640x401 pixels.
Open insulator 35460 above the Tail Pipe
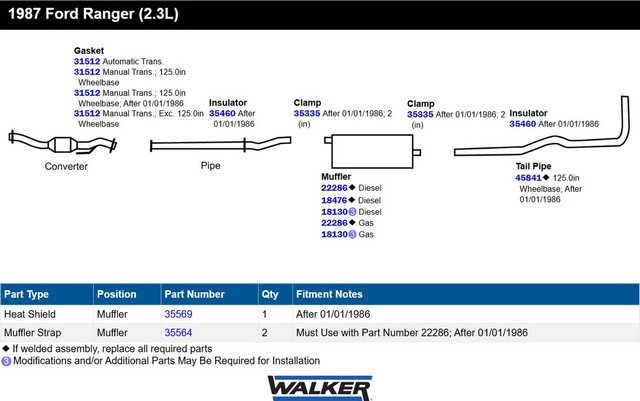tap(522, 124)
